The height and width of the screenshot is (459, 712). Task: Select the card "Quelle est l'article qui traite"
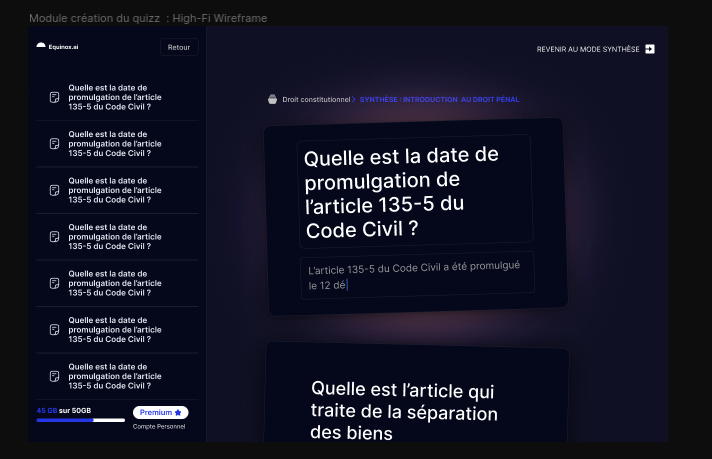(x=416, y=392)
